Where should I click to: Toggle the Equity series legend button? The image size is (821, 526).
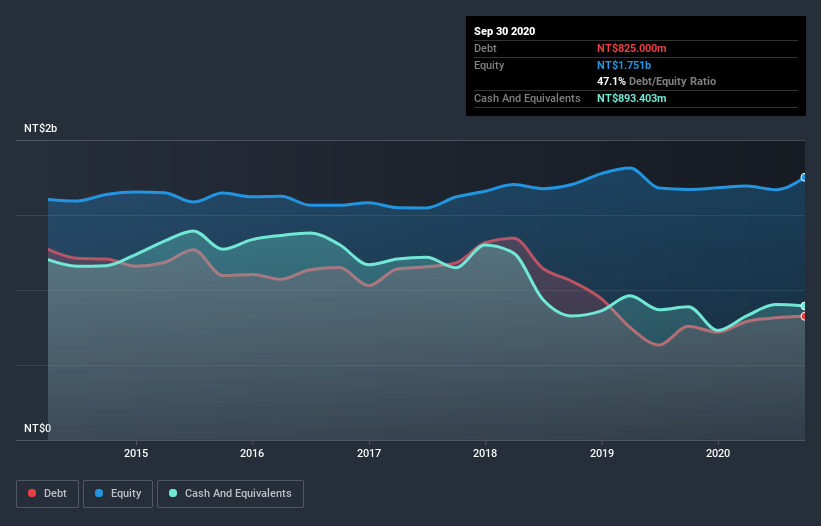118,494
